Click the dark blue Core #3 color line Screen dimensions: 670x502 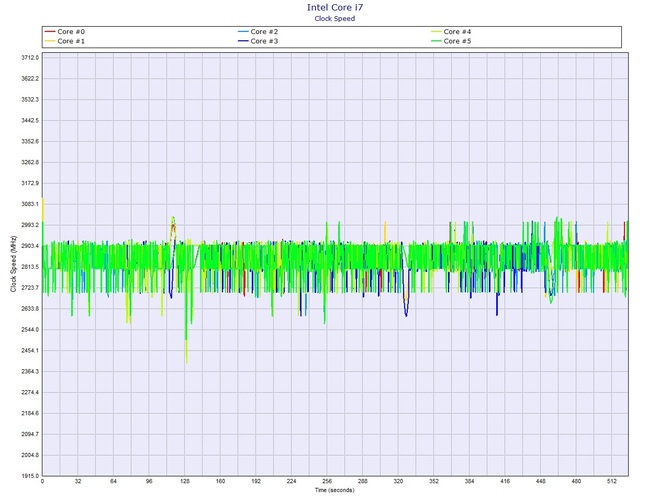pos(243,41)
